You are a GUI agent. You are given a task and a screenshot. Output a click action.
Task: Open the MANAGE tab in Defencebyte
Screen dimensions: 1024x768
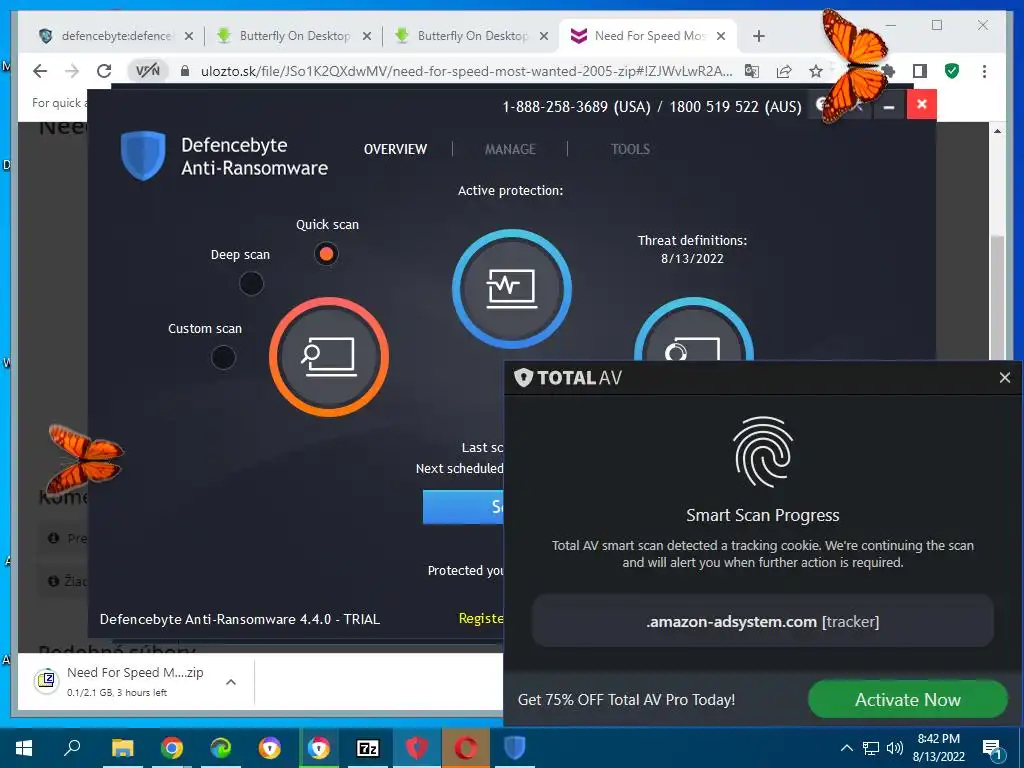[x=510, y=150]
